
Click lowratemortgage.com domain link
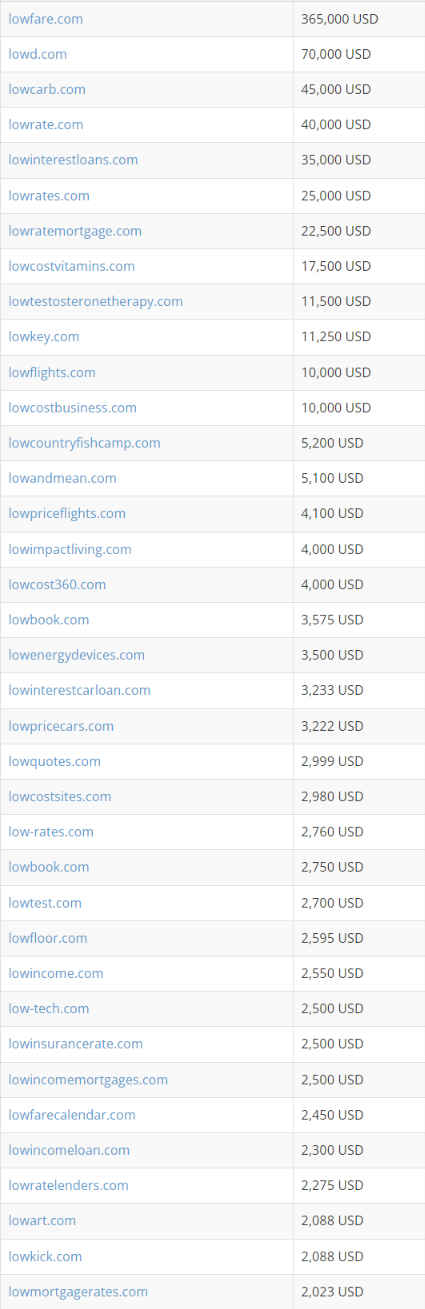pyautogui.click(x=75, y=231)
